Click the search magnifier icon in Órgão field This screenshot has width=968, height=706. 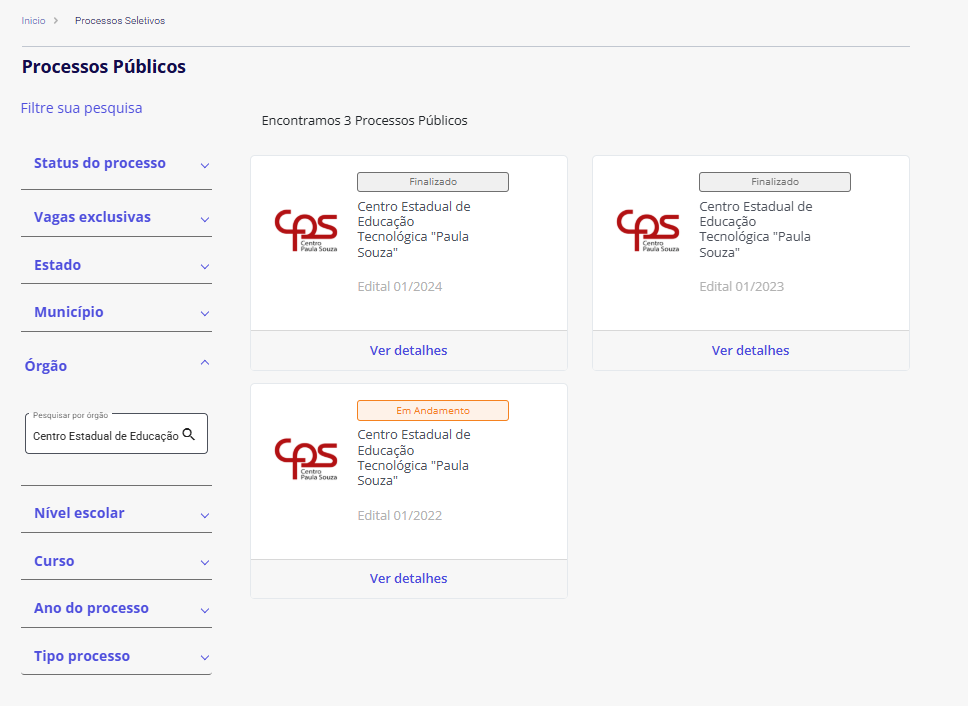pos(188,435)
